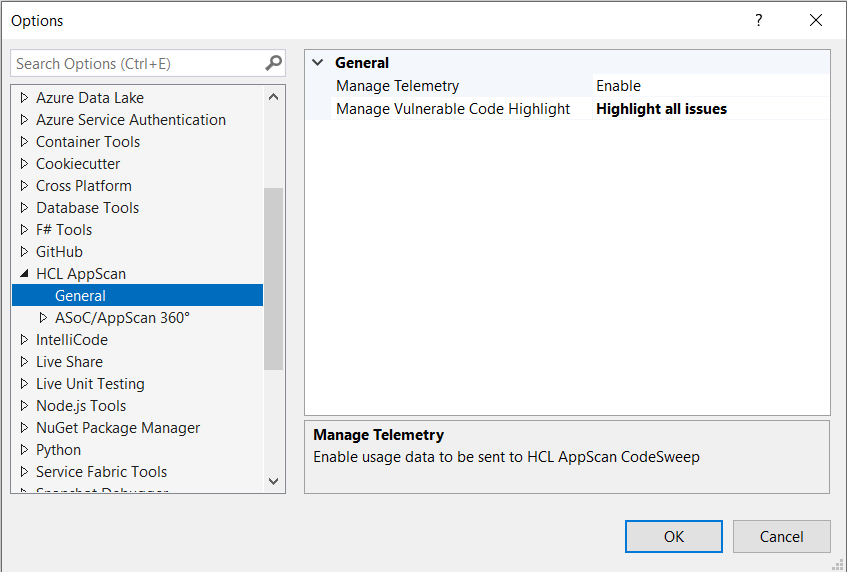
Task: Select the Database Tools label
Action: (x=88, y=207)
